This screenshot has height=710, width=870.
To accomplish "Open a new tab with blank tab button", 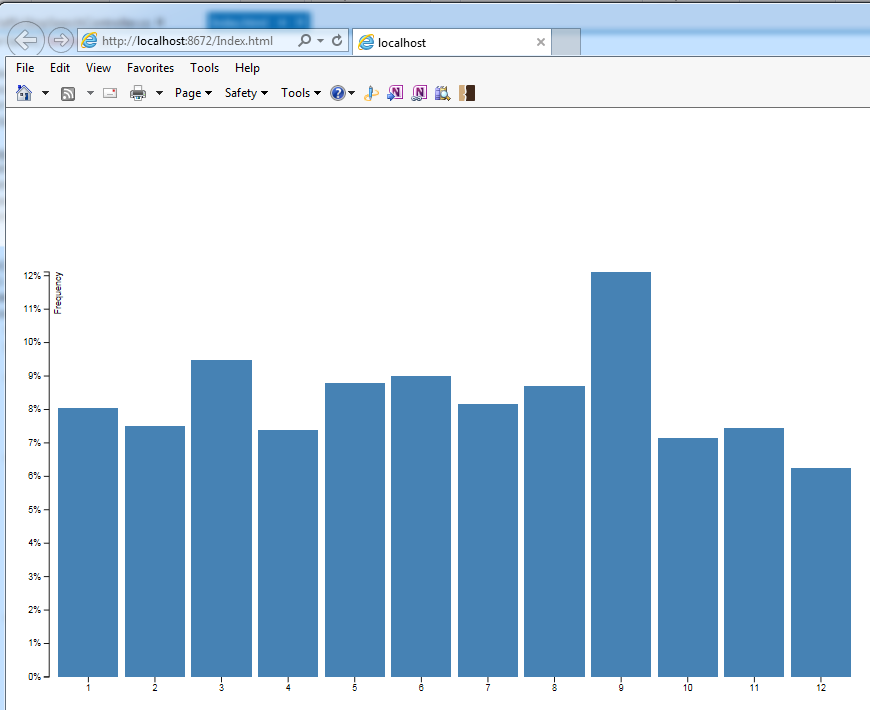I will (x=566, y=42).
